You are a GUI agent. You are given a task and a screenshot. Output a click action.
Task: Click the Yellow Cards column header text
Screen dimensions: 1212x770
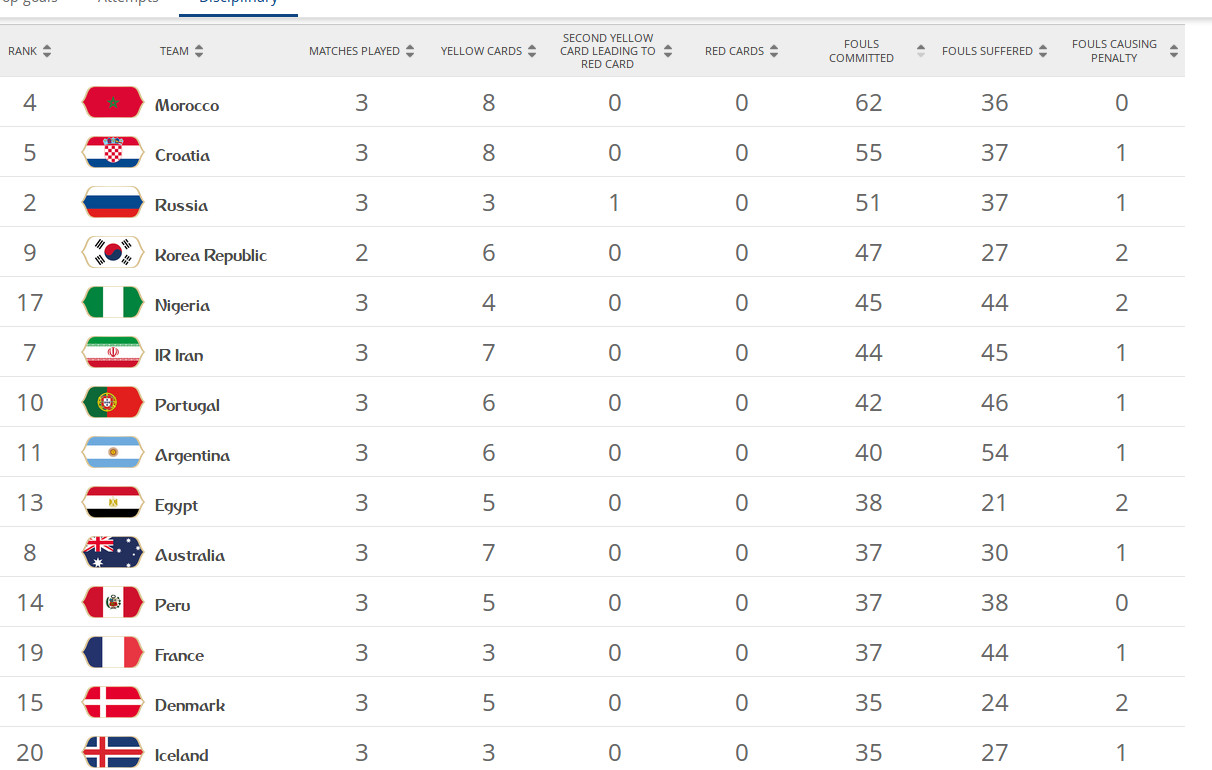tap(481, 51)
